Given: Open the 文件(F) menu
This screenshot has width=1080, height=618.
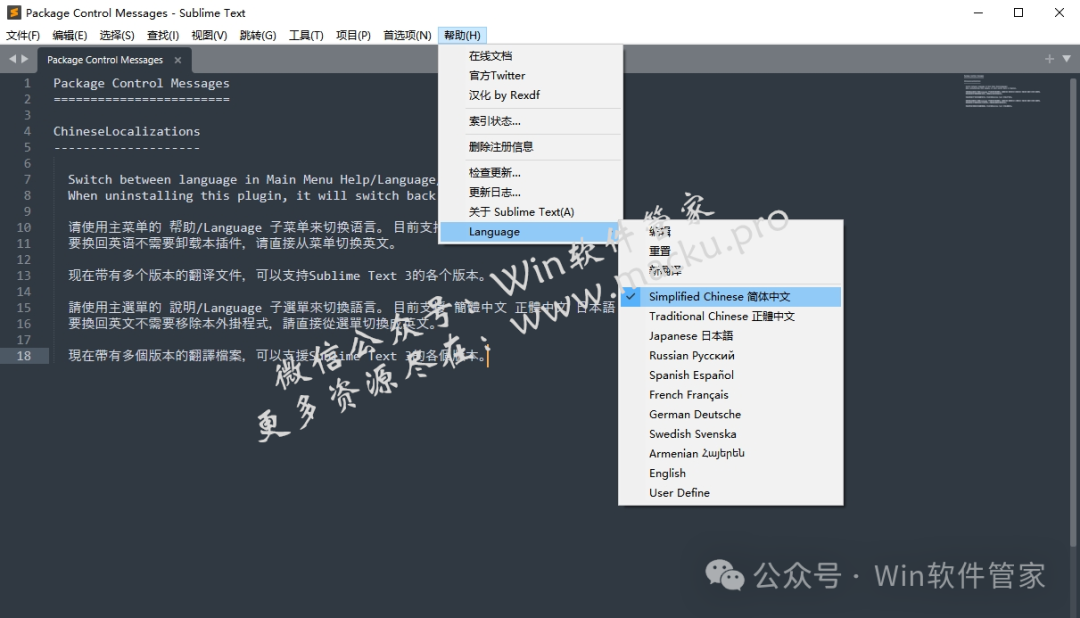Looking at the screenshot, I should tap(23, 35).
